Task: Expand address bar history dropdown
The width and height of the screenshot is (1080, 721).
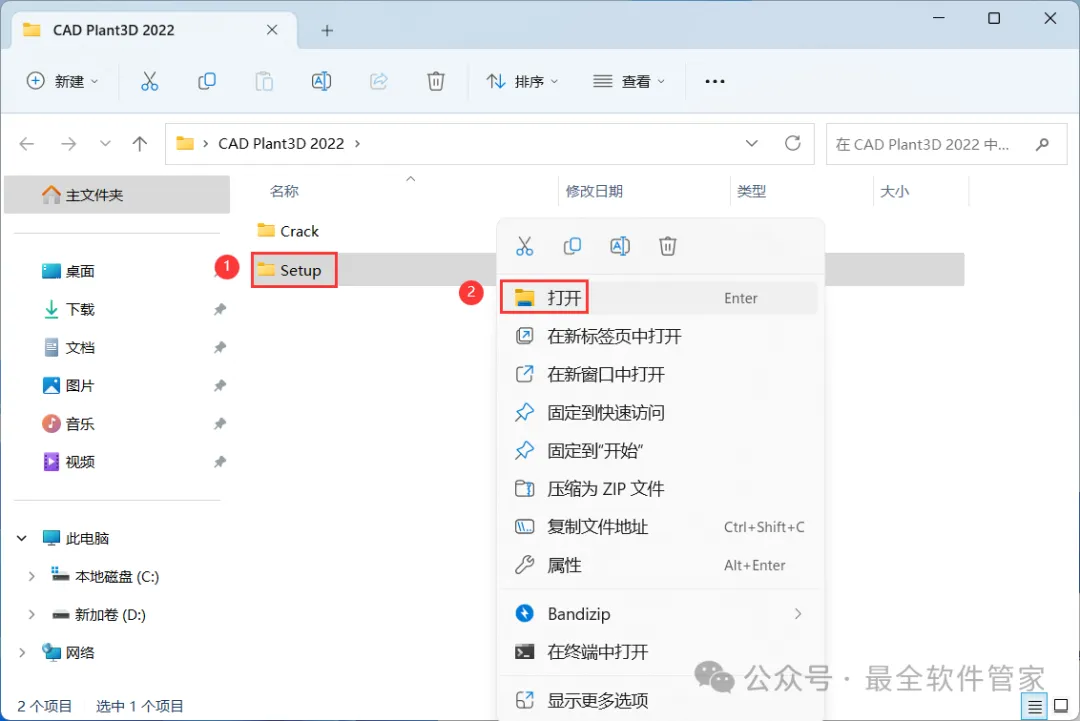Action: click(x=751, y=143)
